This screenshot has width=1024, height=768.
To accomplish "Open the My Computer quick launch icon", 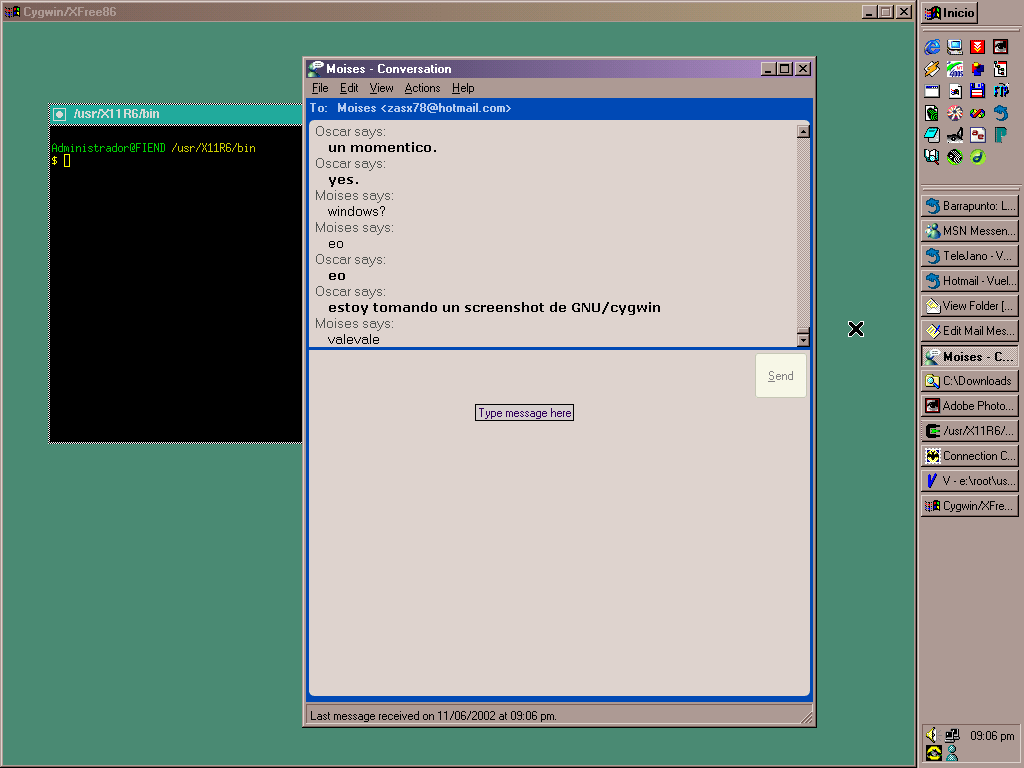I will tap(955, 47).
